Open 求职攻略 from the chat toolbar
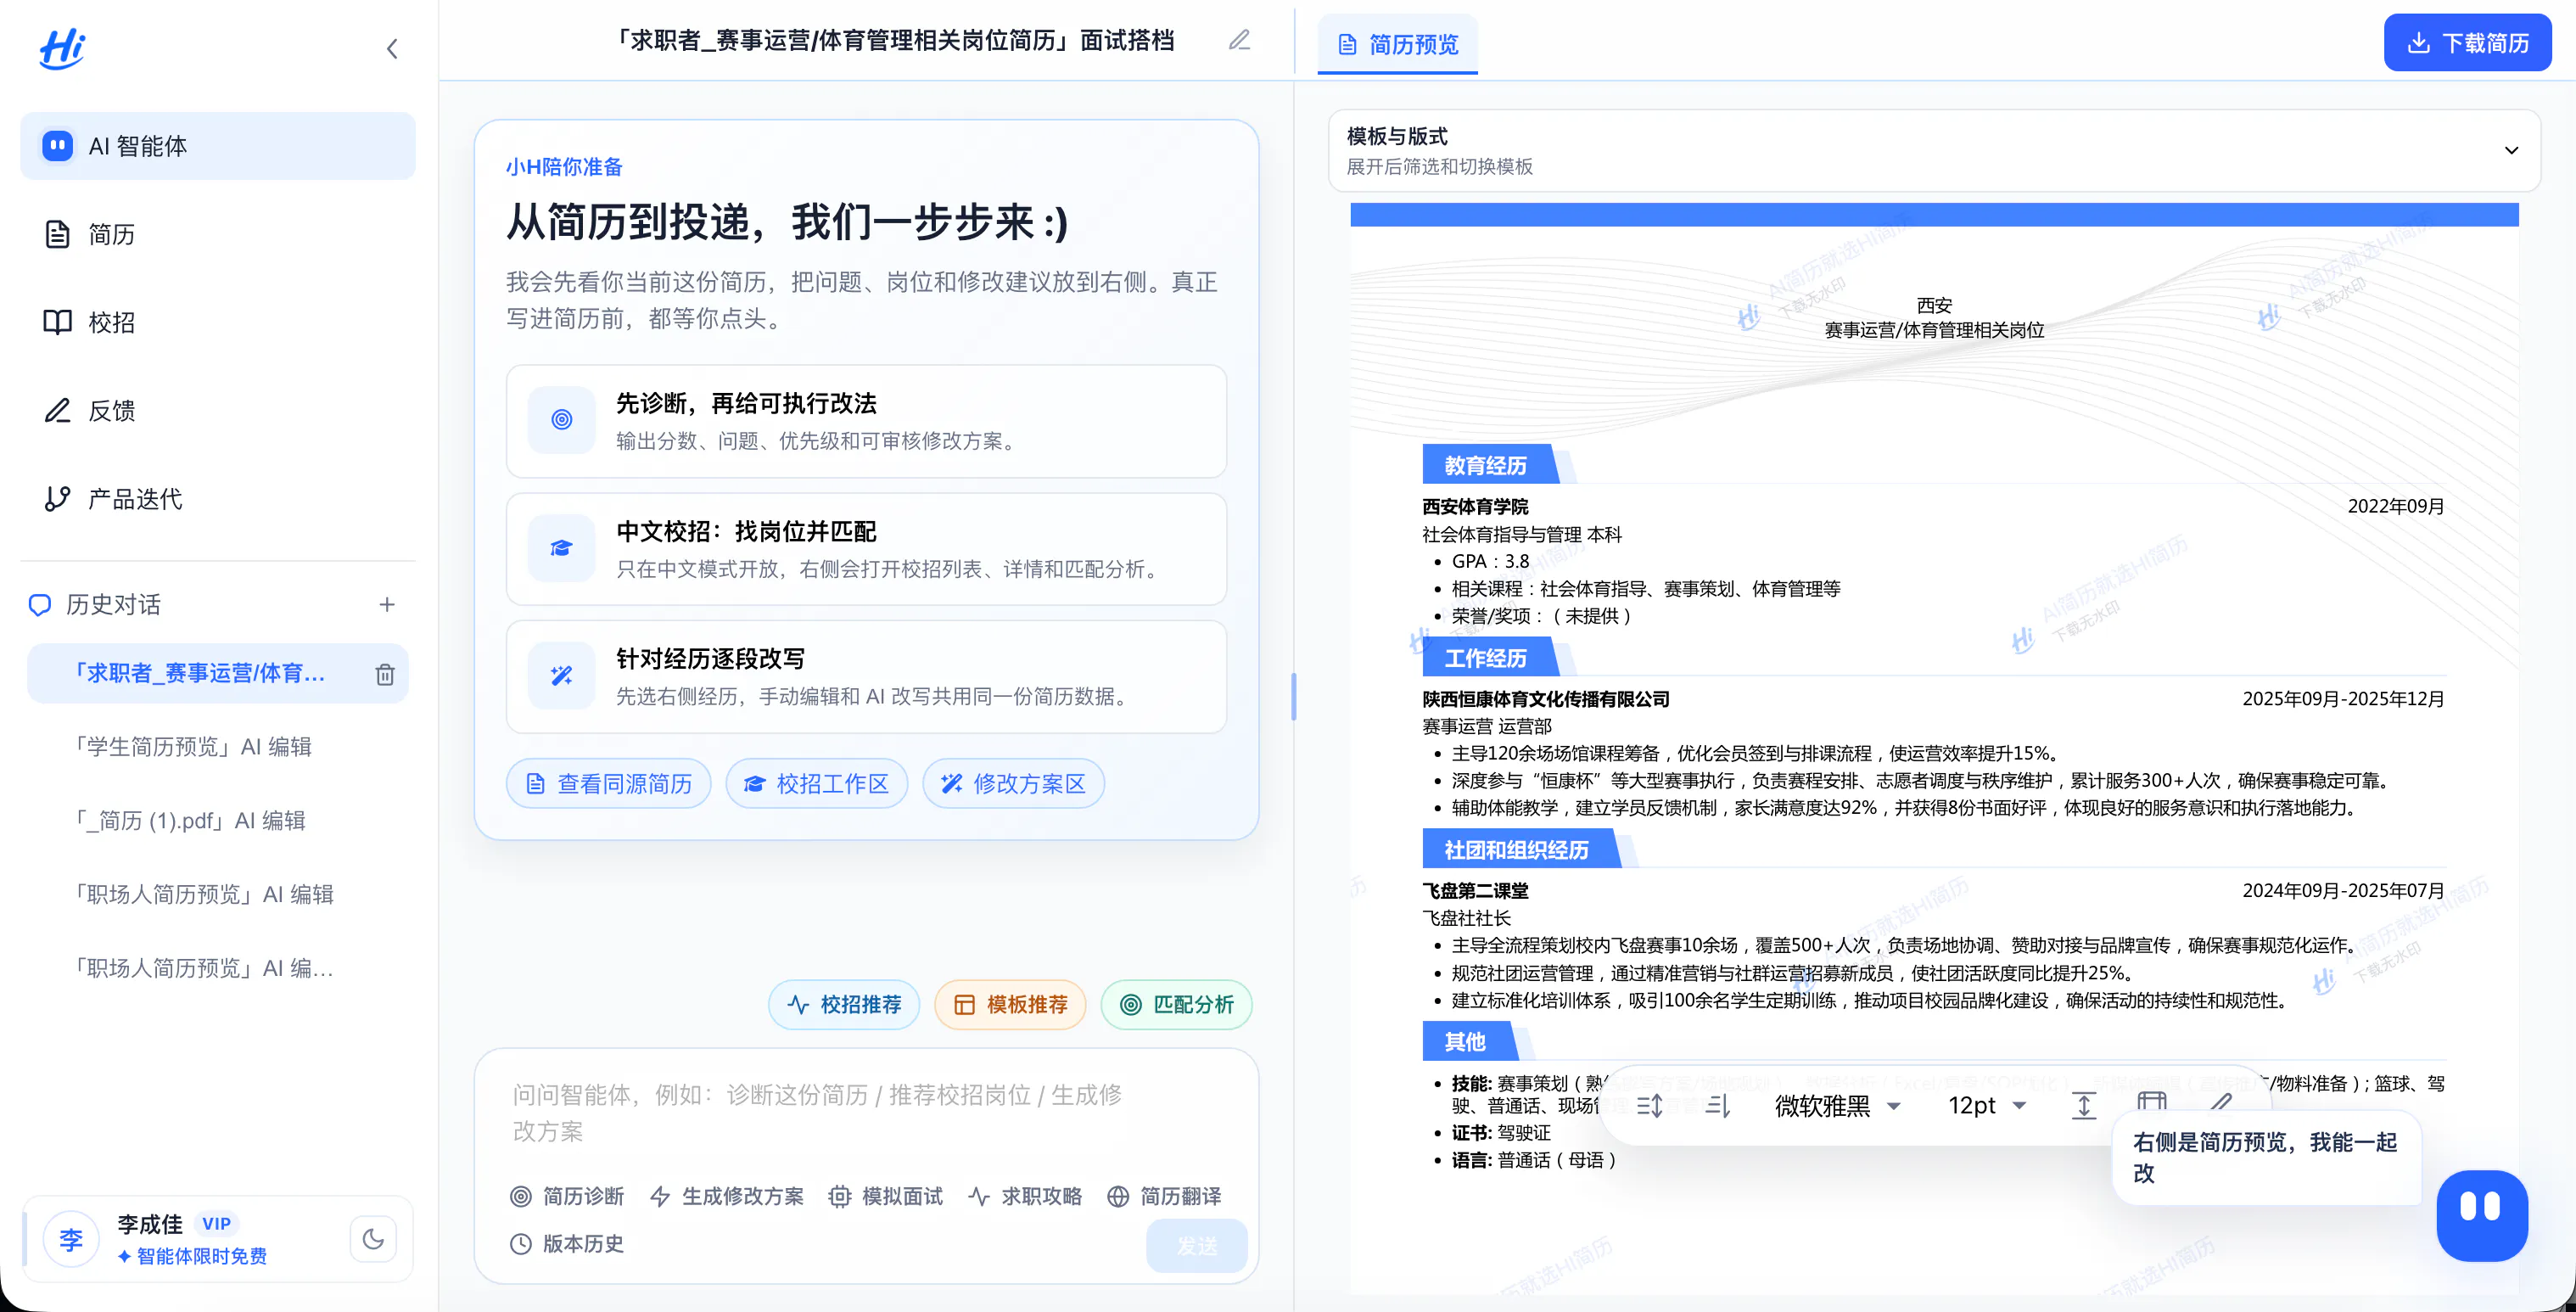Screen dimensions: 2576x1312 1025,1196
